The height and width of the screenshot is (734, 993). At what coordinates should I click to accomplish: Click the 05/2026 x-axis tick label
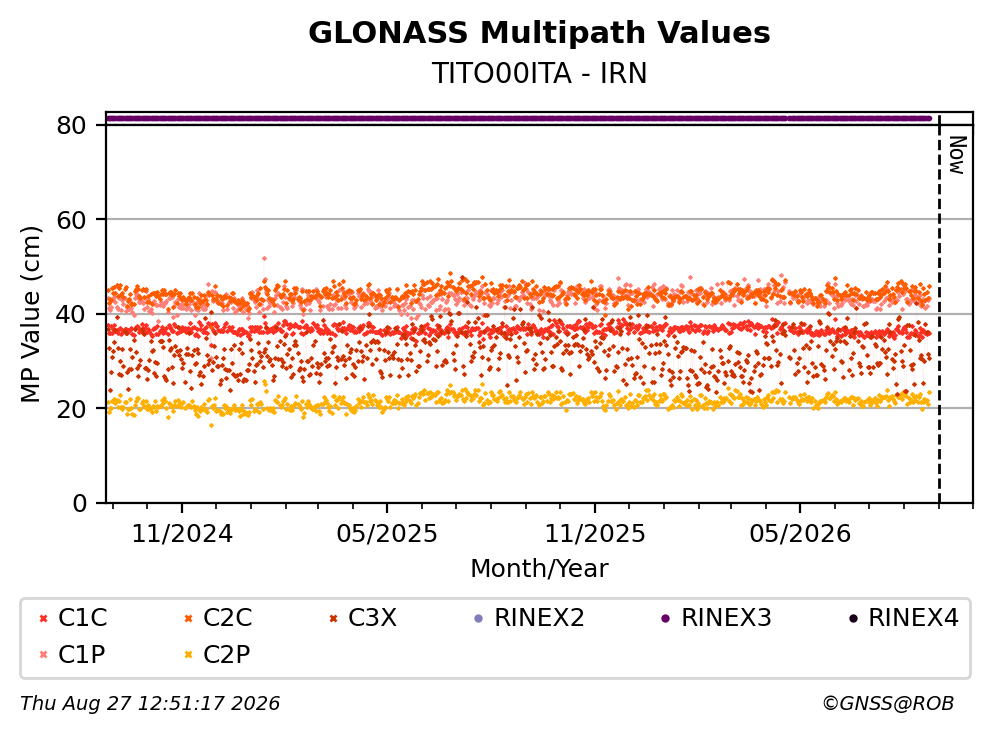pyautogui.click(x=800, y=535)
